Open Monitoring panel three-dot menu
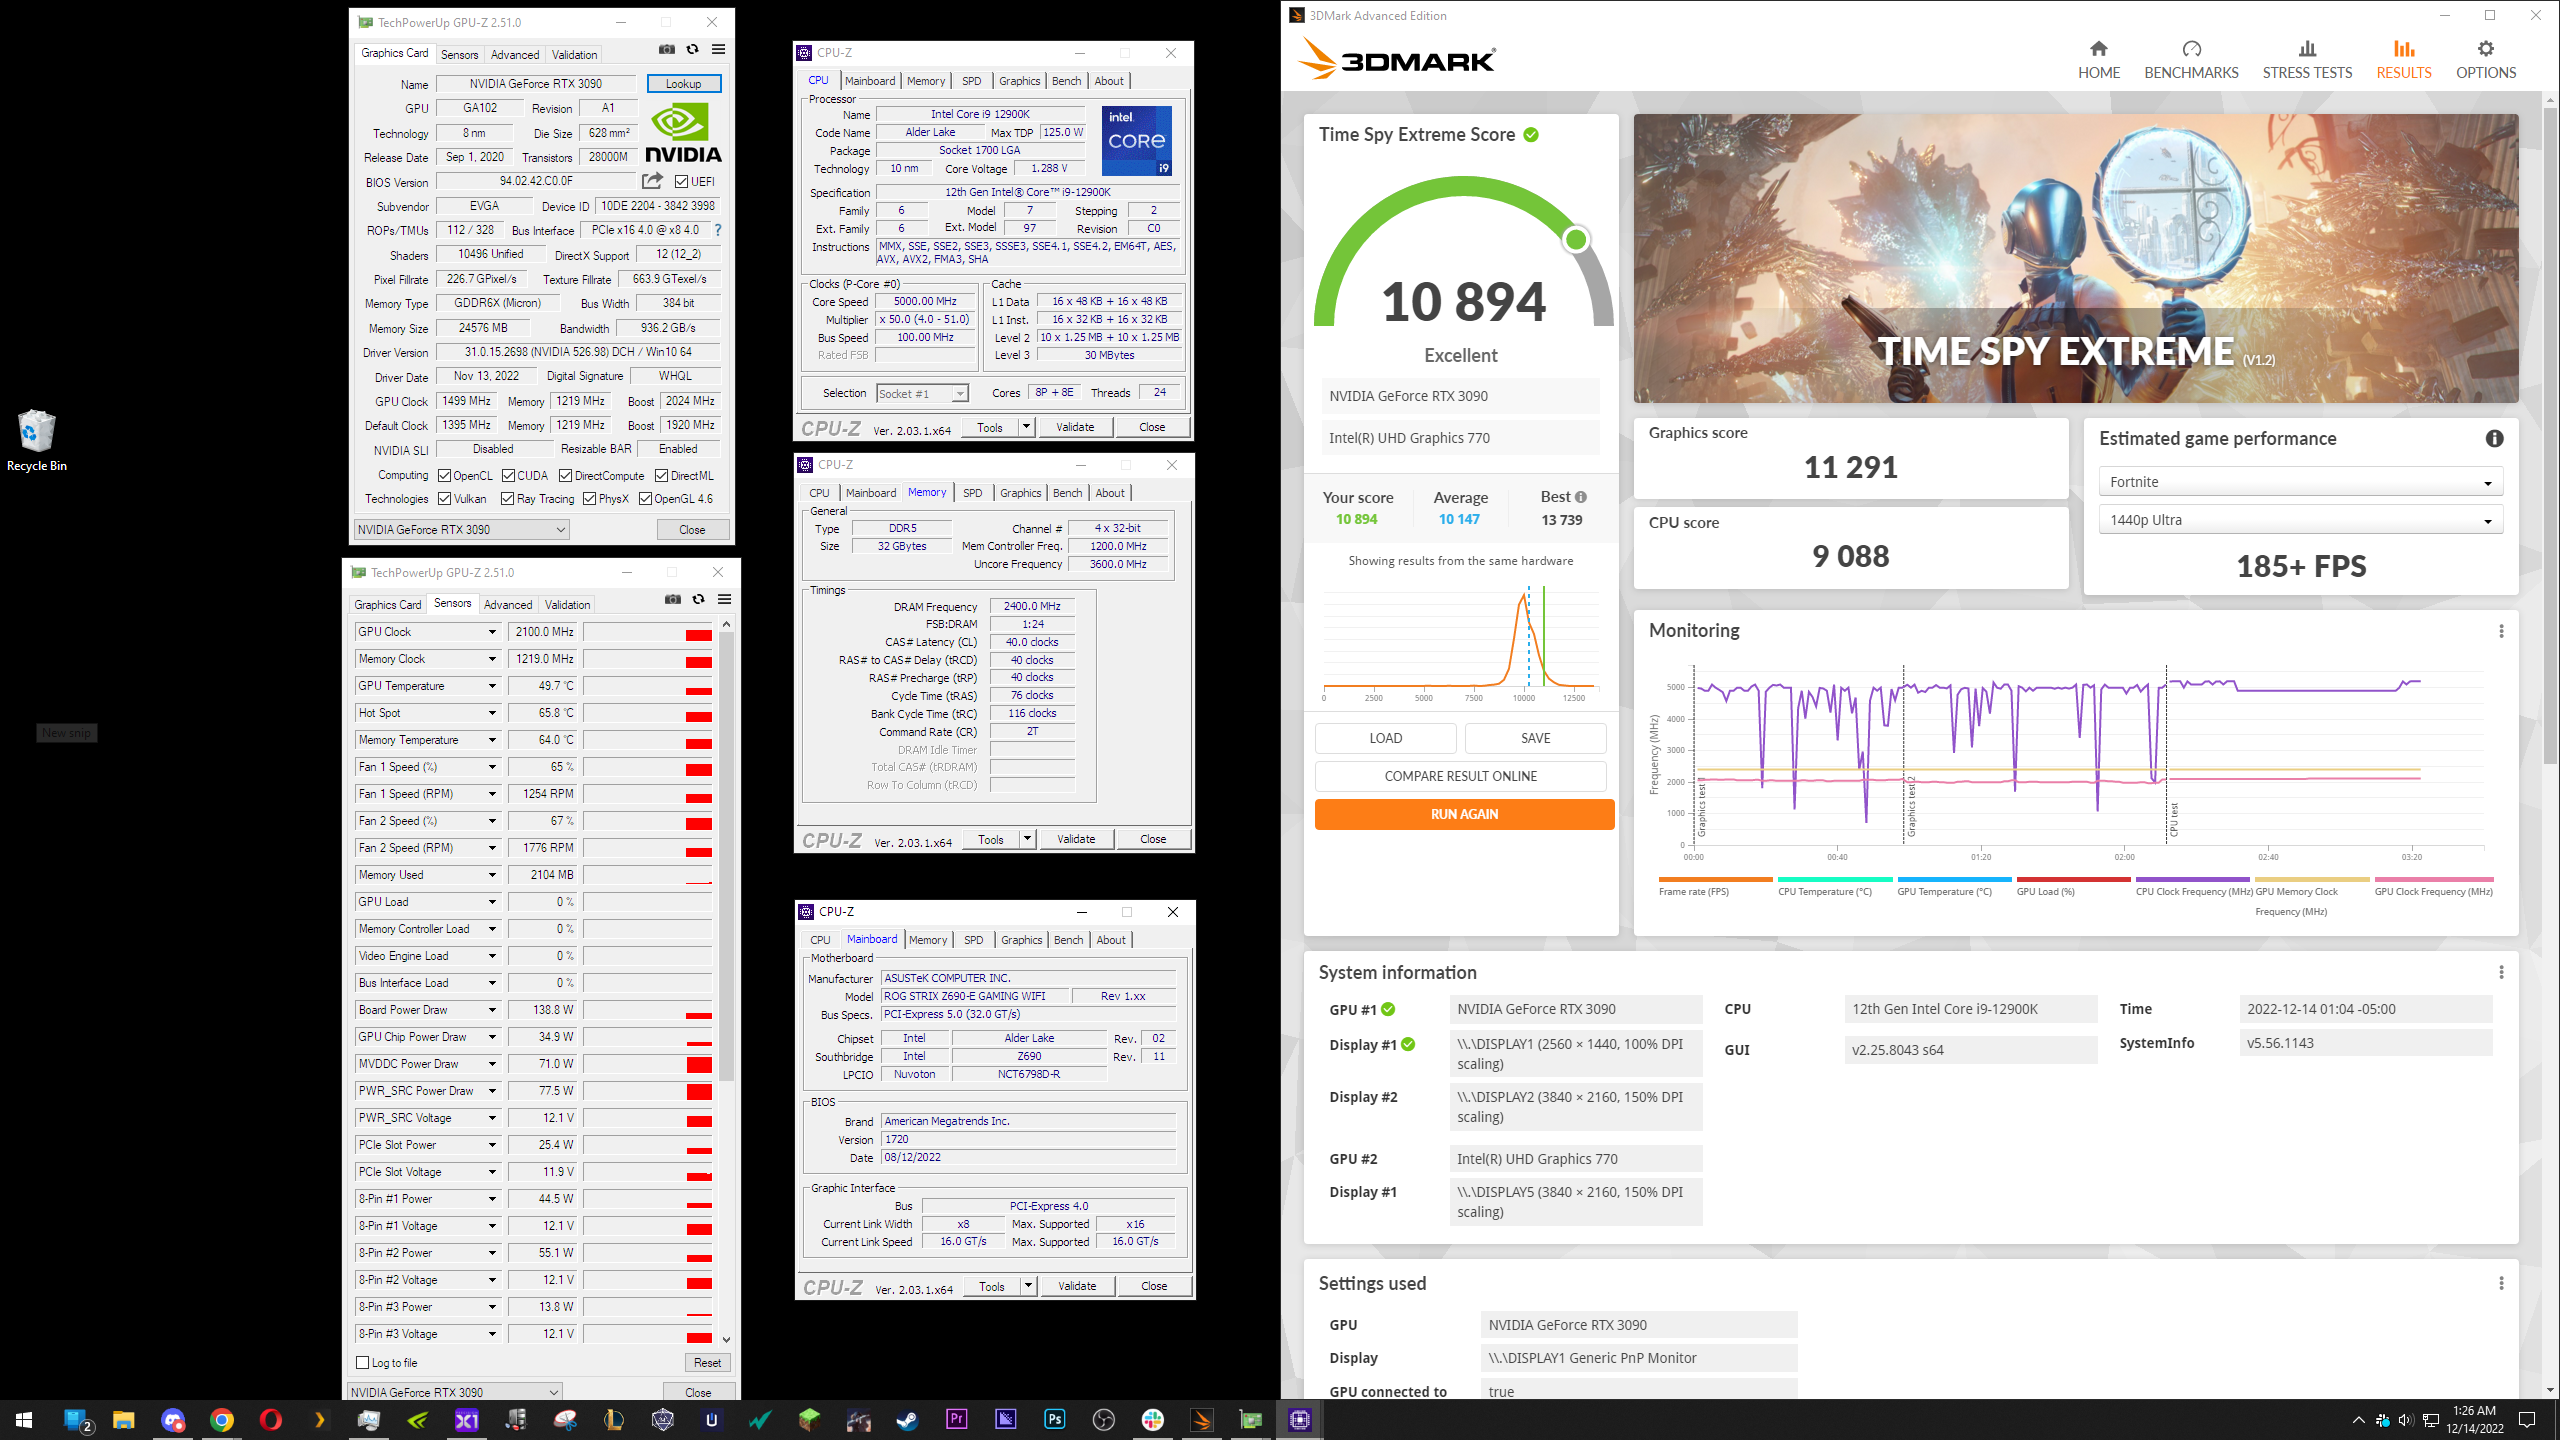The width and height of the screenshot is (2560, 1440). click(2501, 631)
